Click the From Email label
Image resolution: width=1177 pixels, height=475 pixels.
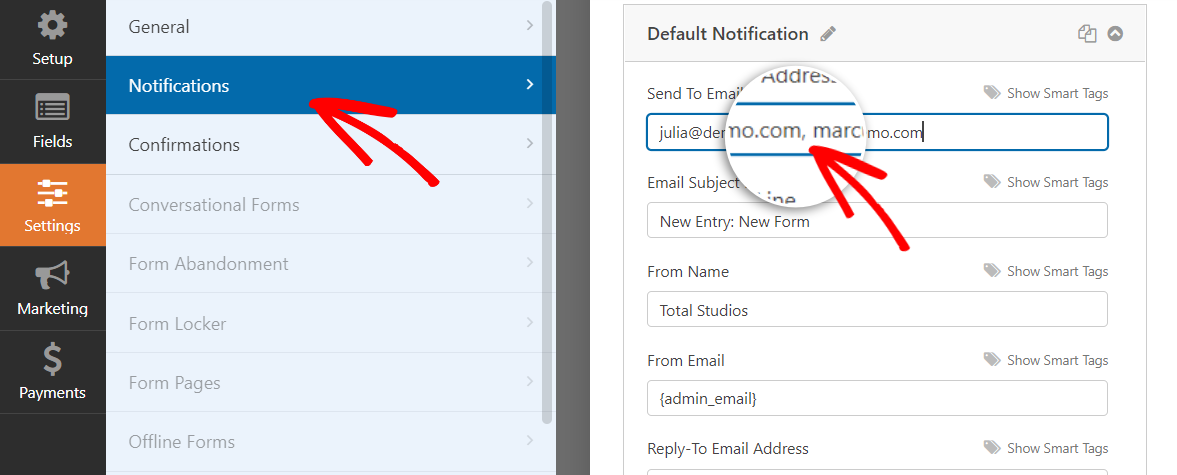click(686, 360)
